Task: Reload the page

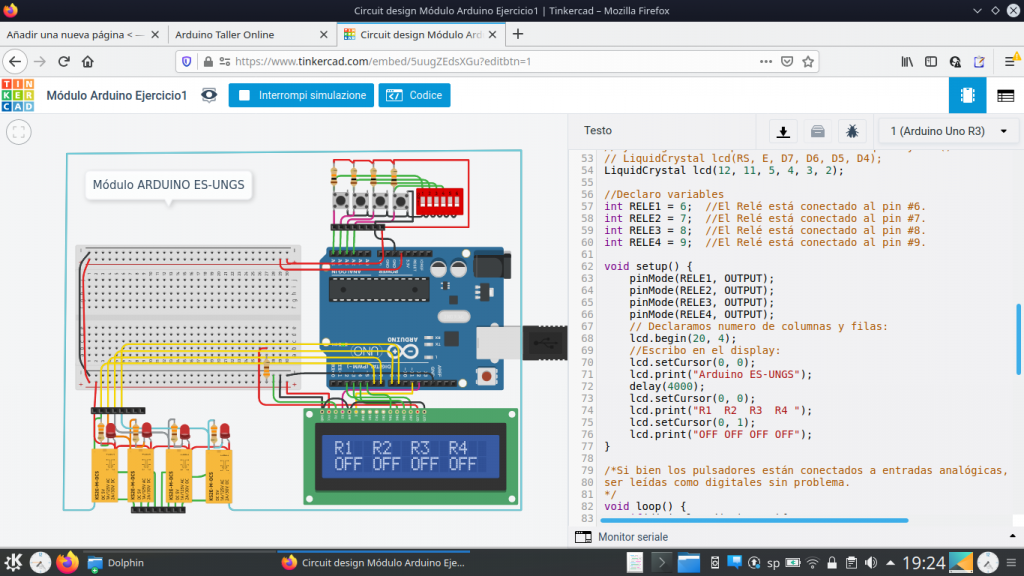Action: click(x=64, y=61)
